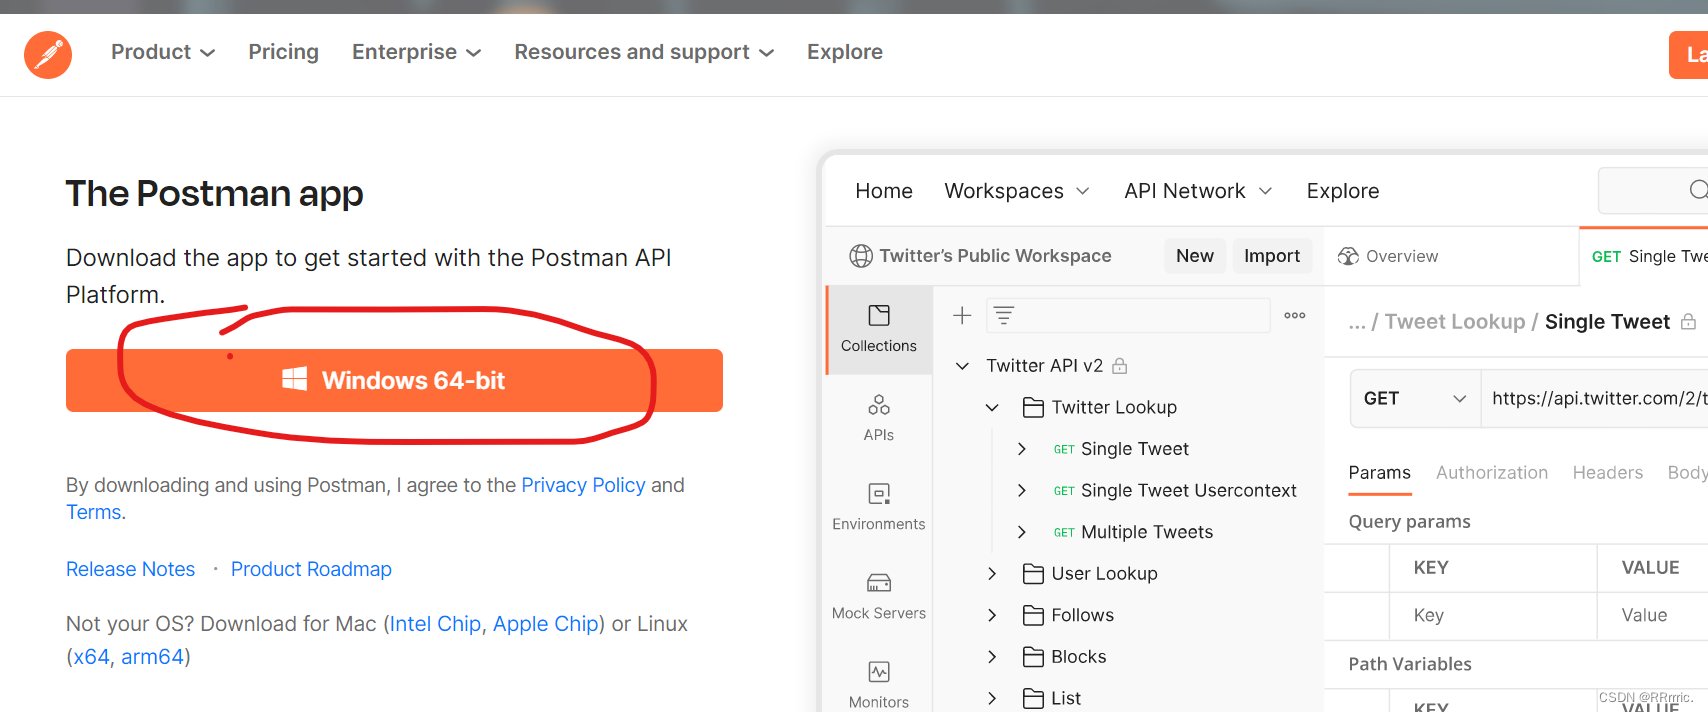Open the Workspaces dropdown
1708x712 pixels.
point(1017,191)
